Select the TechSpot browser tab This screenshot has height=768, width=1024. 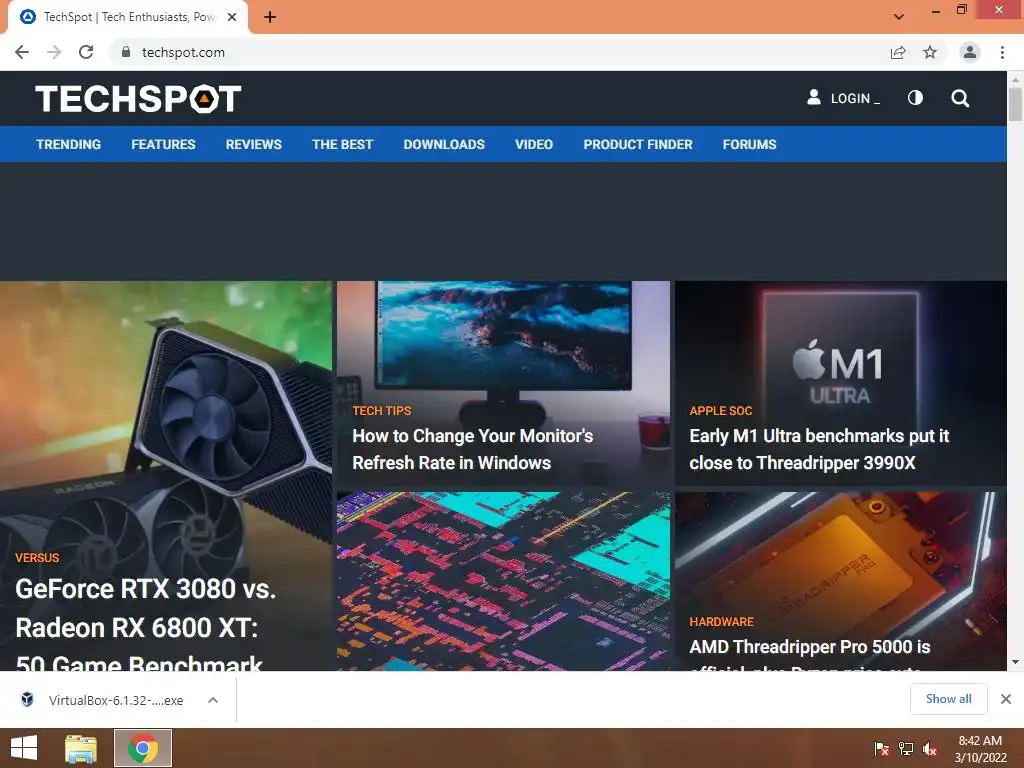tap(128, 17)
